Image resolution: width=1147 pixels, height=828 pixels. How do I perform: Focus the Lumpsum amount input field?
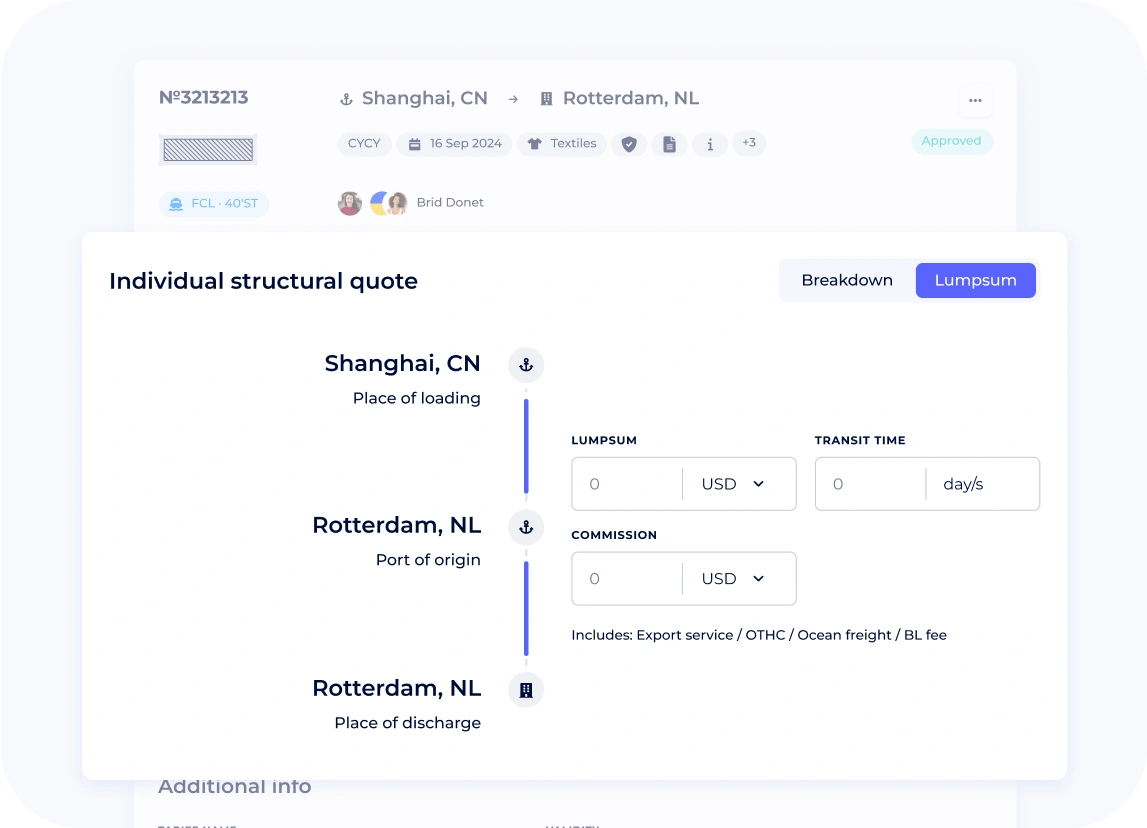point(628,484)
